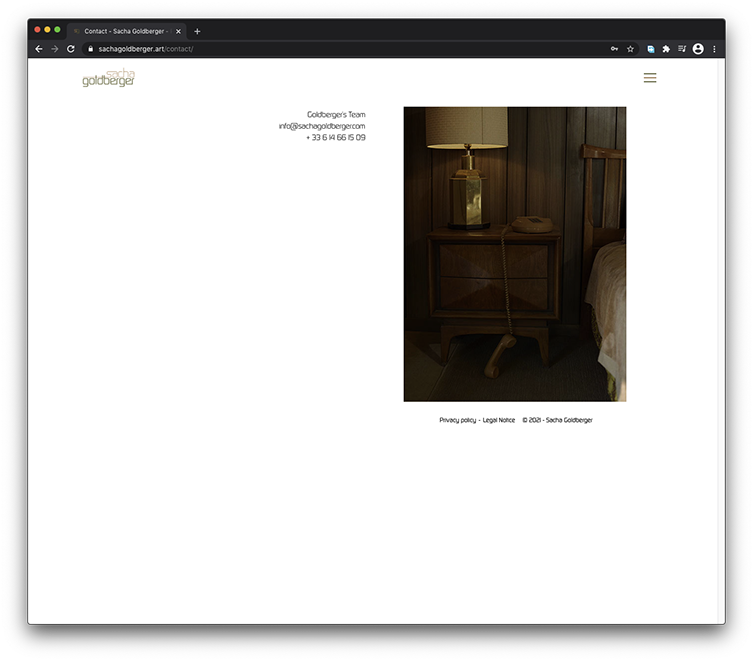This screenshot has height=661, width=753.
Task: Click the saved passwords key icon
Action: tap(613, 48)
